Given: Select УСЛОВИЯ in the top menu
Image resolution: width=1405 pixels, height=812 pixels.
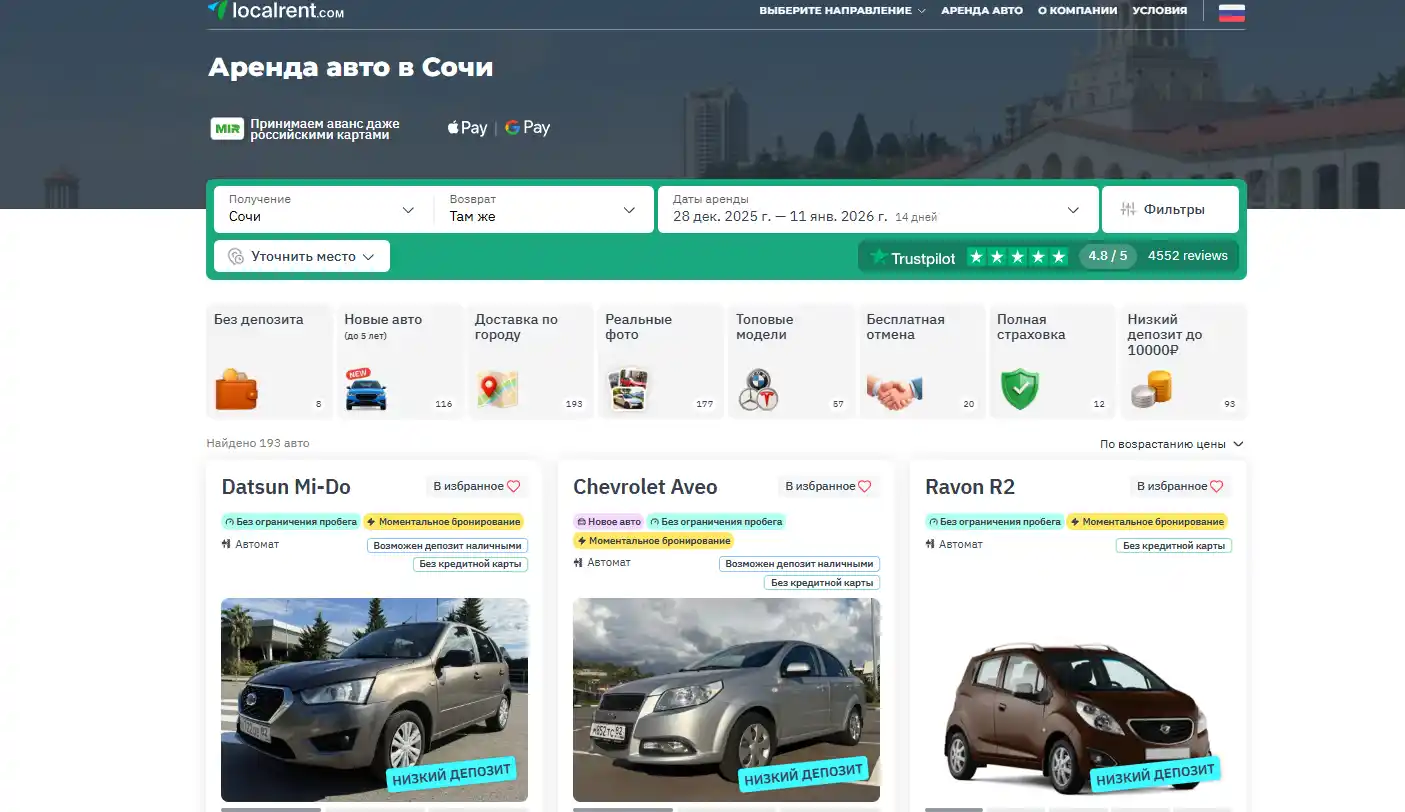Looking at the screenshot, I should 1160,11.
